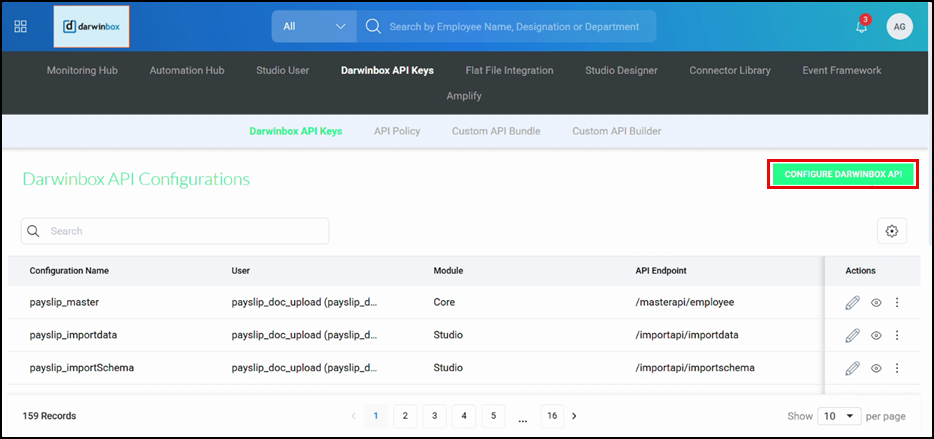Image resolution: width=934 pixels, height=439 pixels.
Task: Open the app grid menu icon
Action: (x=20, y=26)
